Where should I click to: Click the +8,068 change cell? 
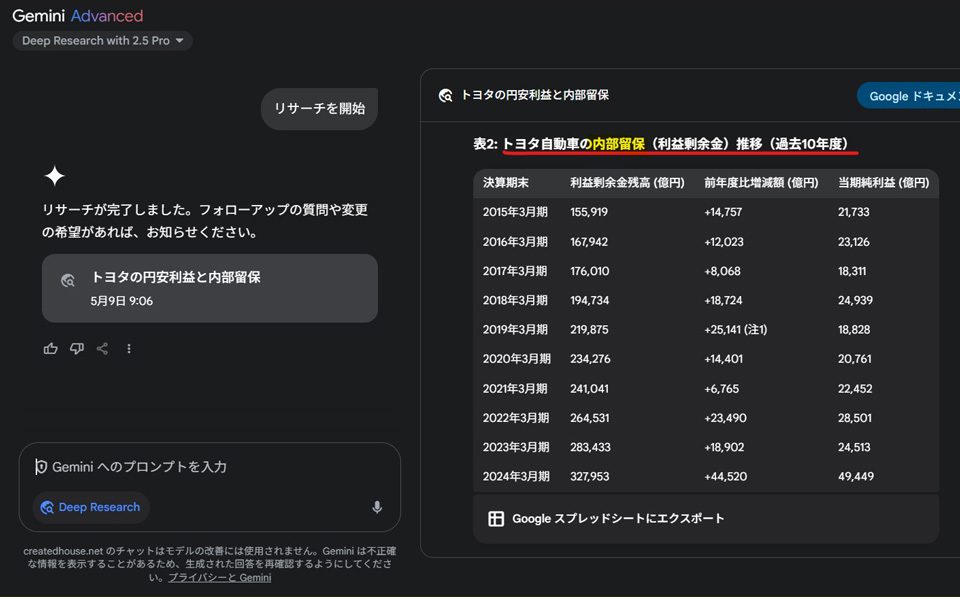pyautogui.click(x=722, y=271)
